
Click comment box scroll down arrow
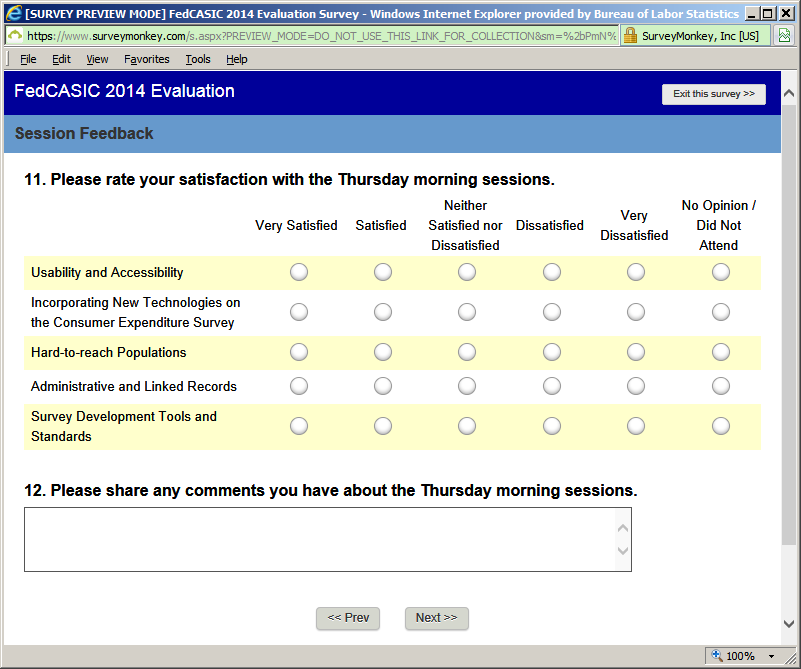point(623,551)
